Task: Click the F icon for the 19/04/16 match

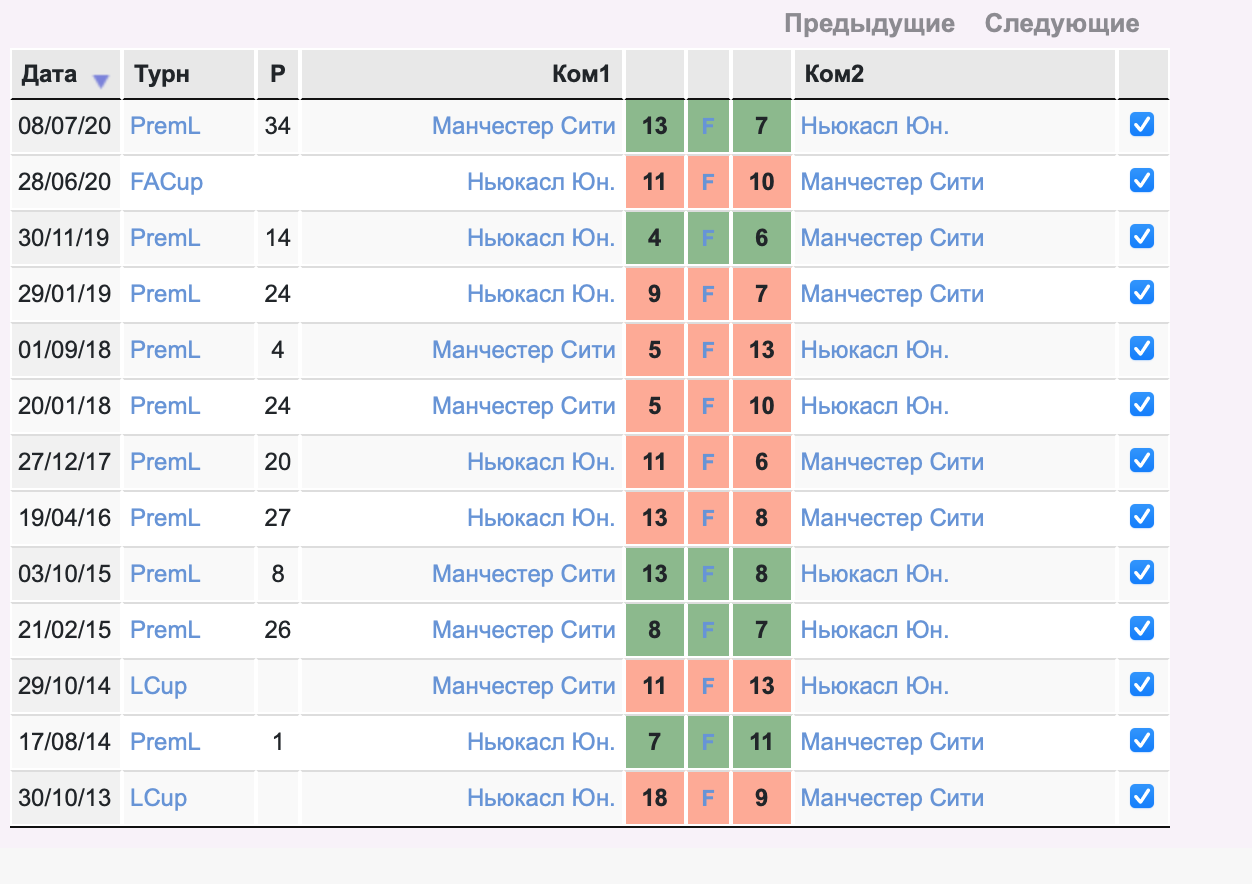Action: click(x=708, y=518)
